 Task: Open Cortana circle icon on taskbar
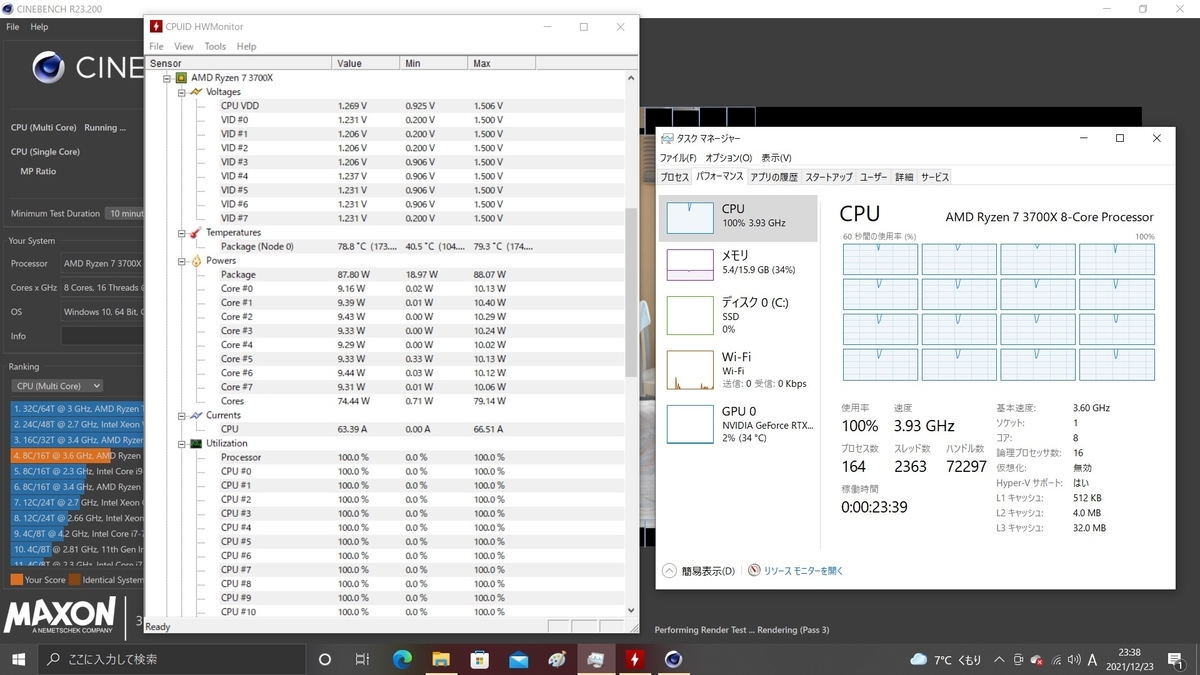[x=324, y=659]
